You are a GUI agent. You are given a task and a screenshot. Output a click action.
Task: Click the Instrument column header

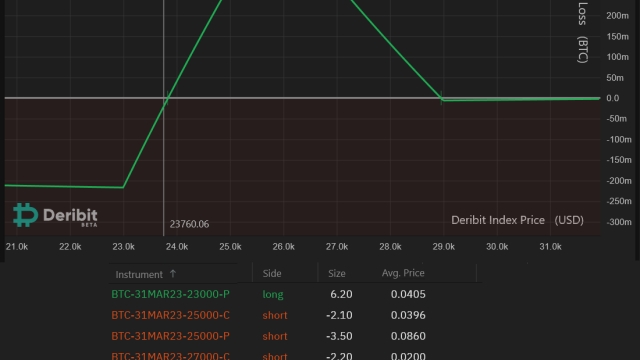click(139, 274)
